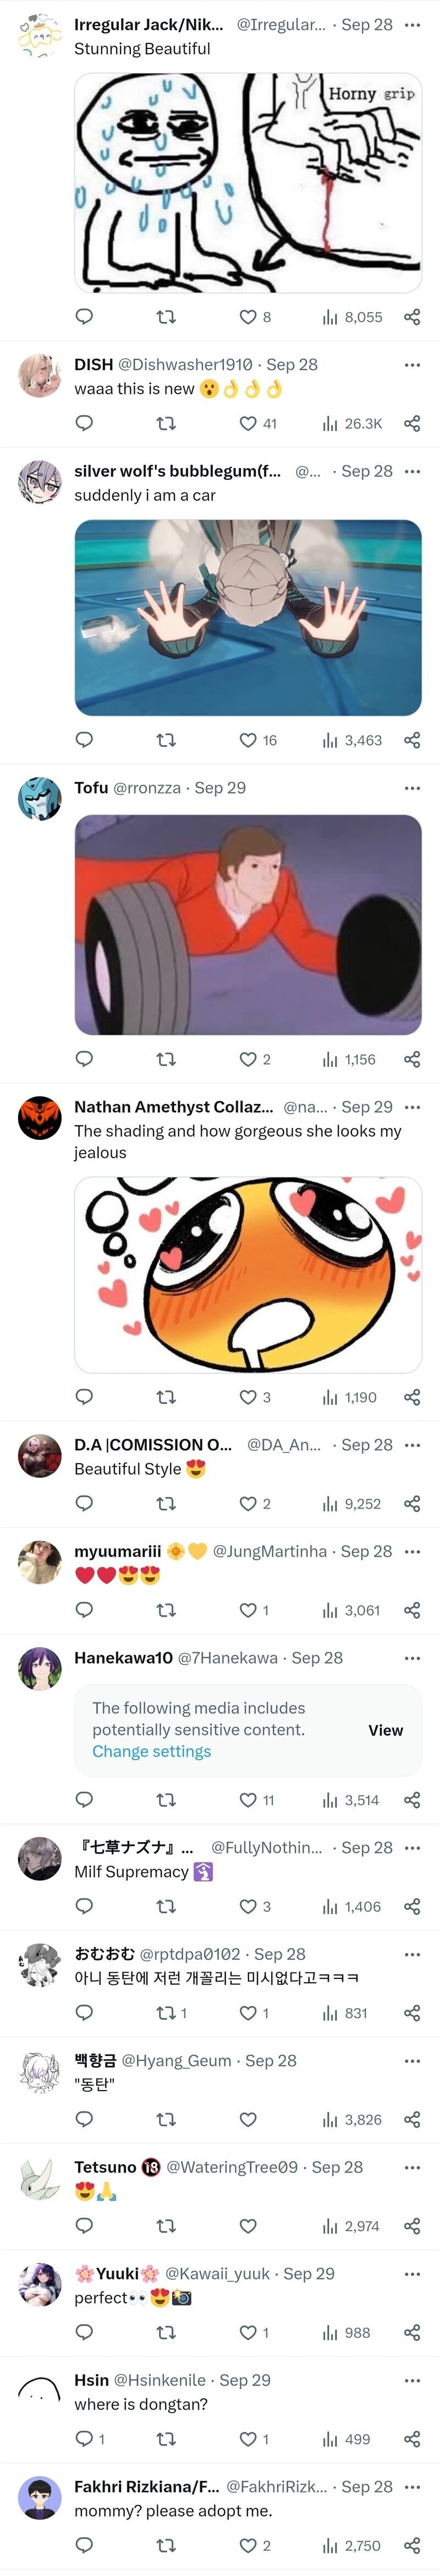Reply to Hsin's "where is dongtan?" tweet
Viewport: 440px width, 2576px height.
[x=85, y=2439]
